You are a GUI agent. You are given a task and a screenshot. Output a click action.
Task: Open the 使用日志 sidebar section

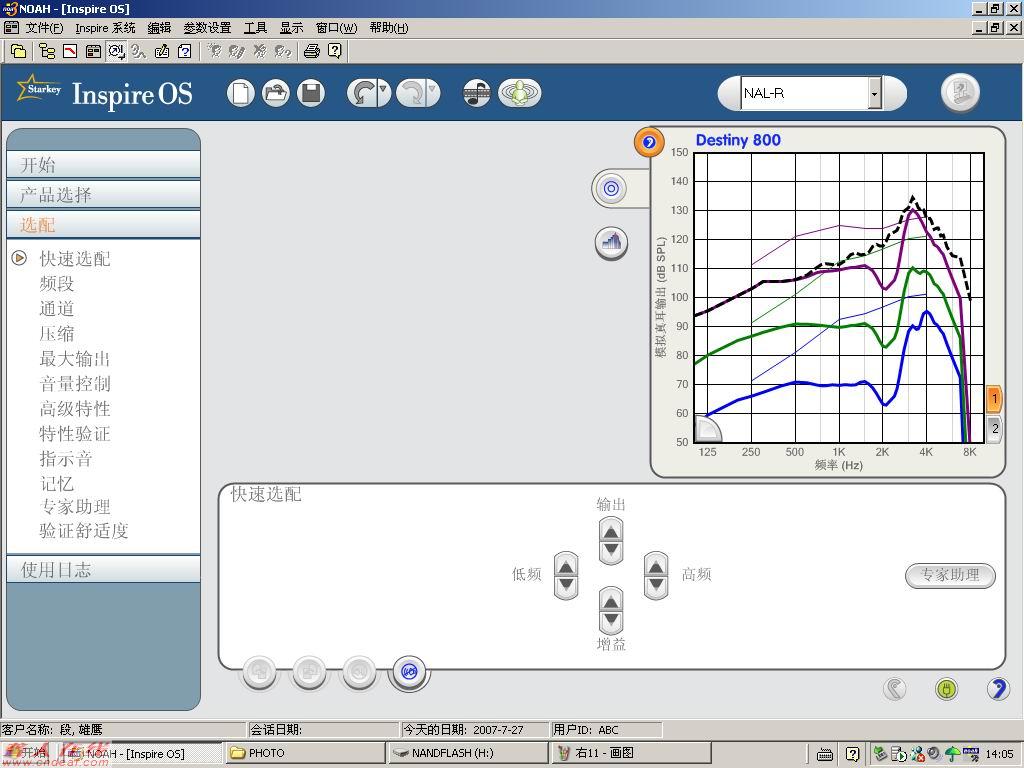[103, 569]
